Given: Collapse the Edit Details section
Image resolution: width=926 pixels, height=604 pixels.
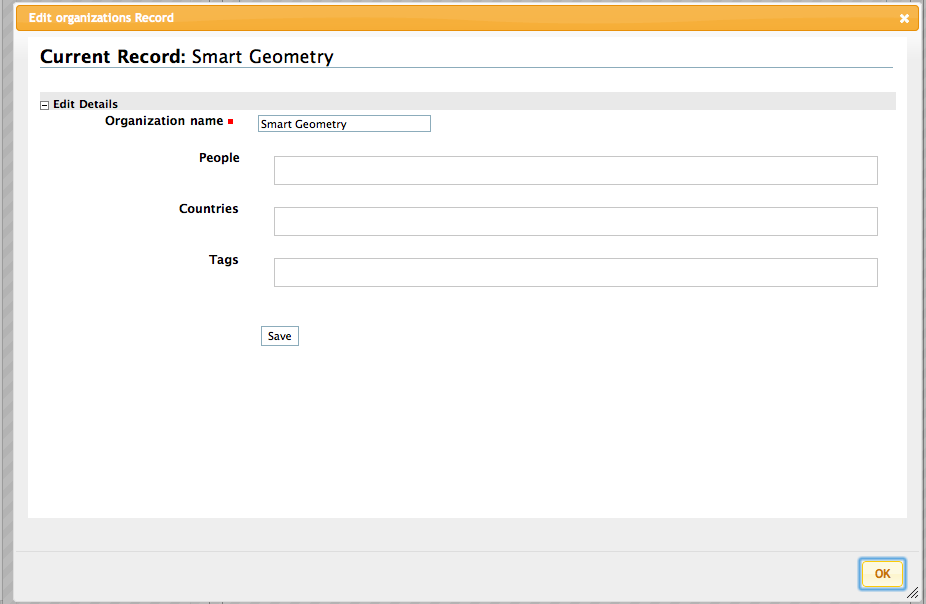Looking at the screenshot, I should [x=44, y=105].
